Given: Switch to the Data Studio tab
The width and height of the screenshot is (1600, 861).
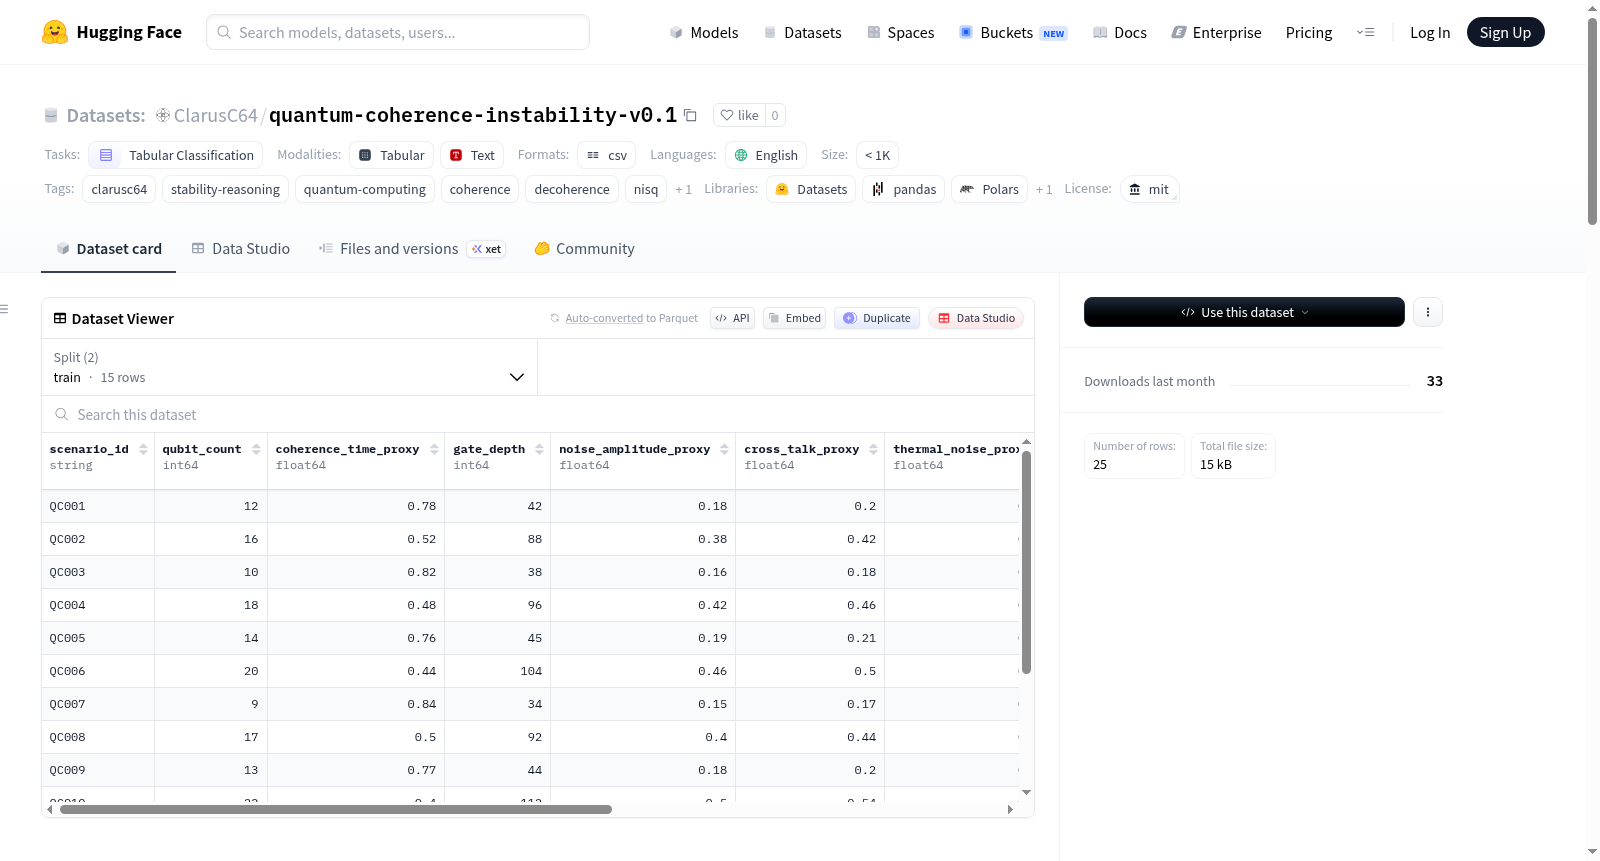Looking at the screenshot, I should click(x=240, y=249).
